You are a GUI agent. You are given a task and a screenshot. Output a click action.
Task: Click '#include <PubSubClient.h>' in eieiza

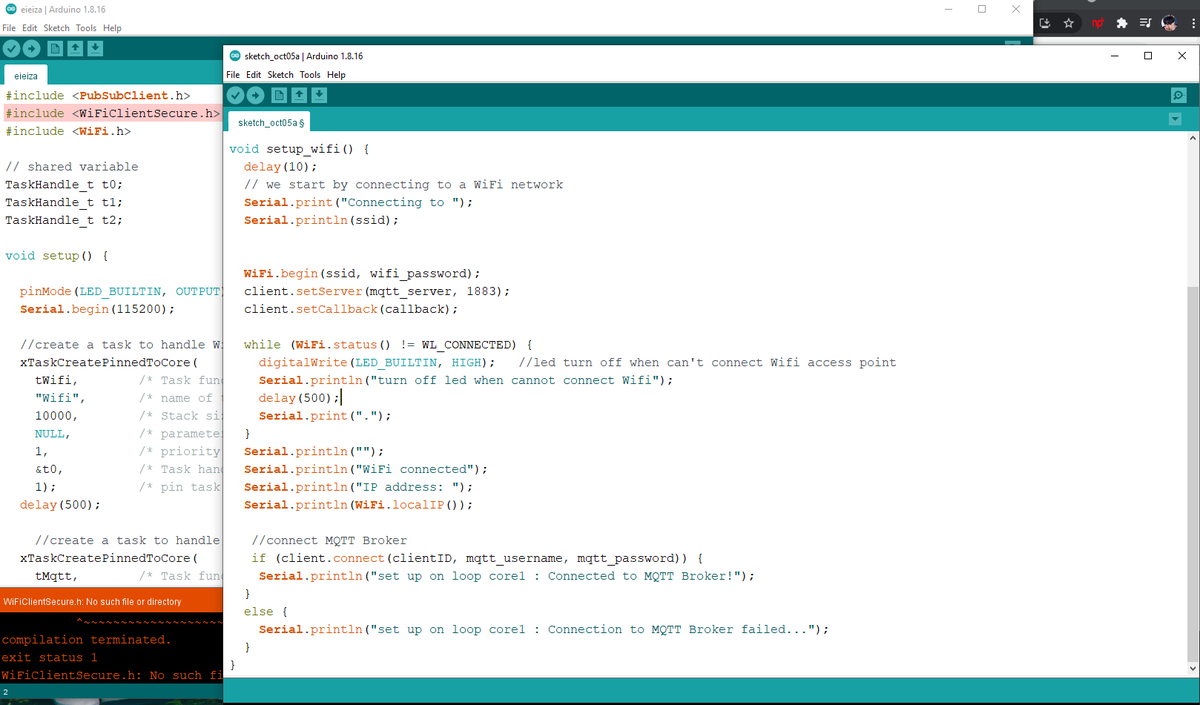click(x=98, y=95)
